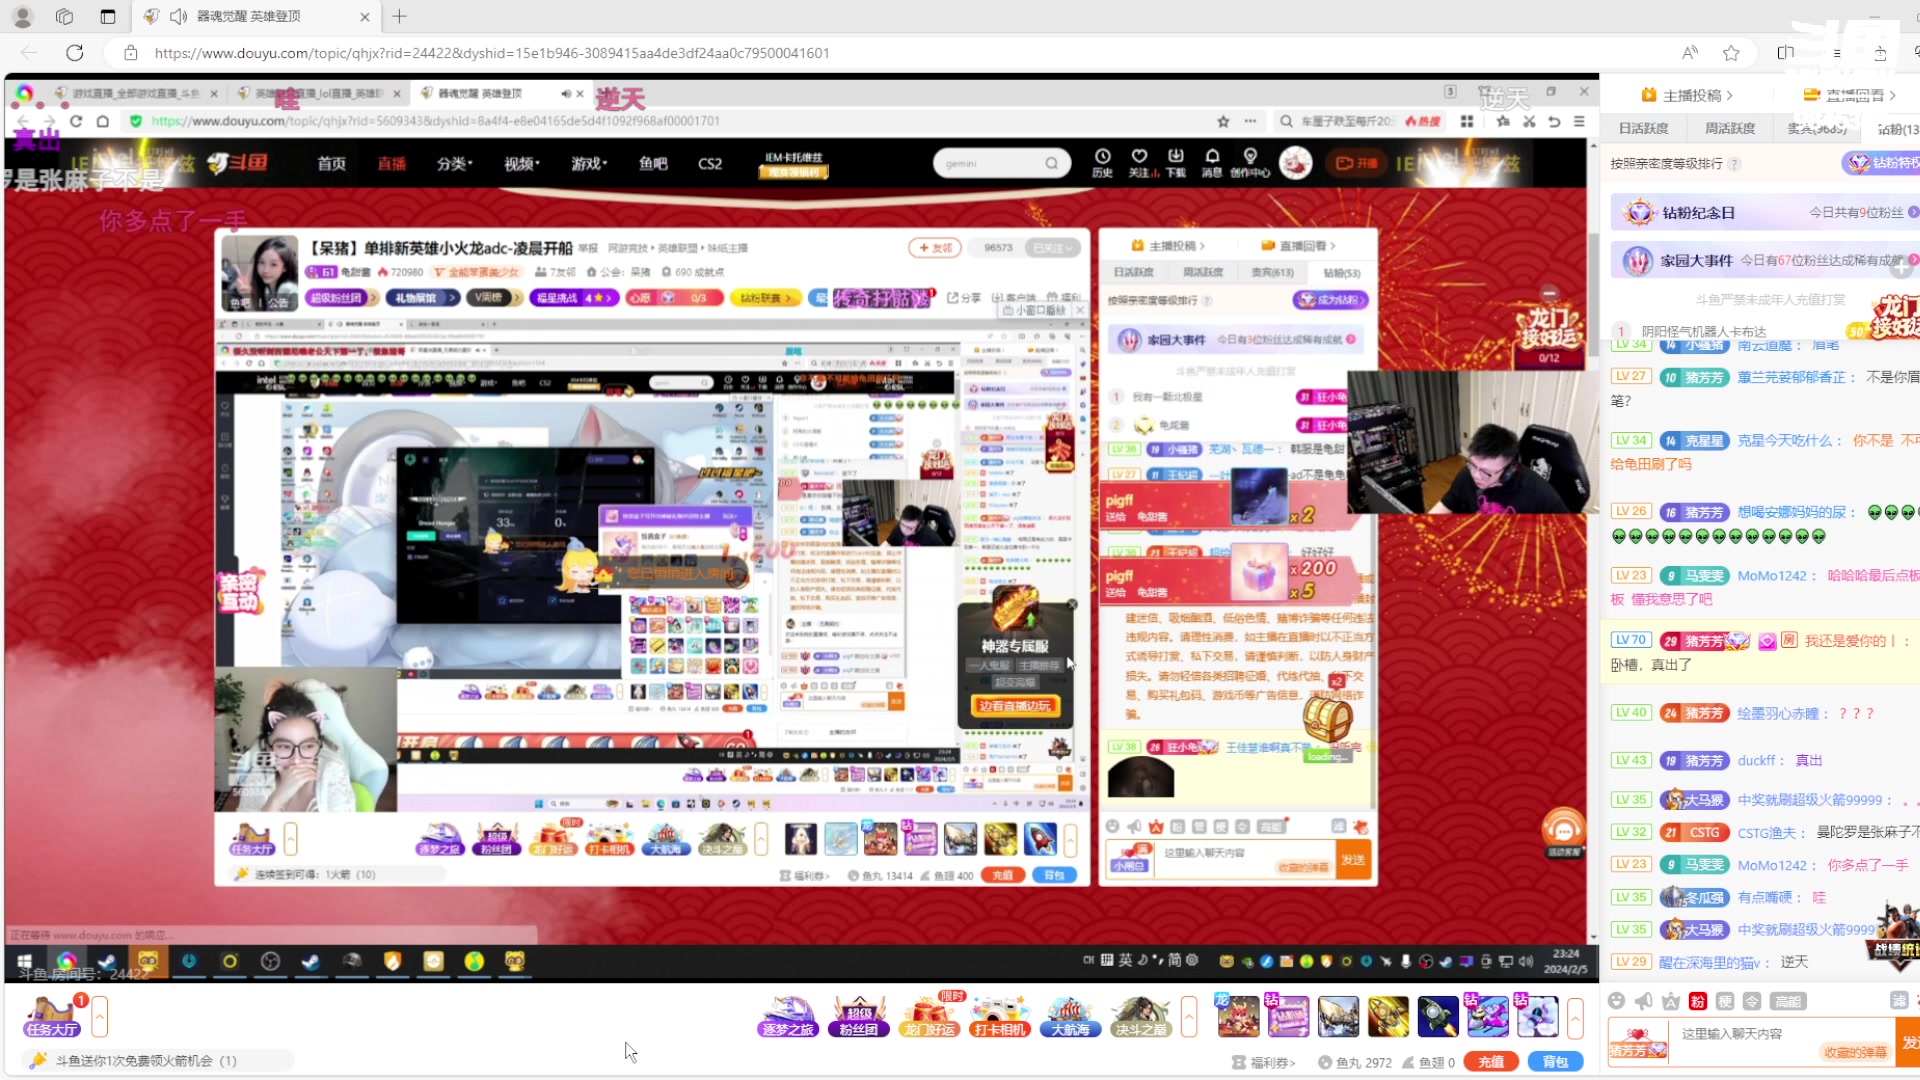Screen dimensions: 1920x1080
Task: Open the 家园大事件 banner
Action: pos(1765,260)
